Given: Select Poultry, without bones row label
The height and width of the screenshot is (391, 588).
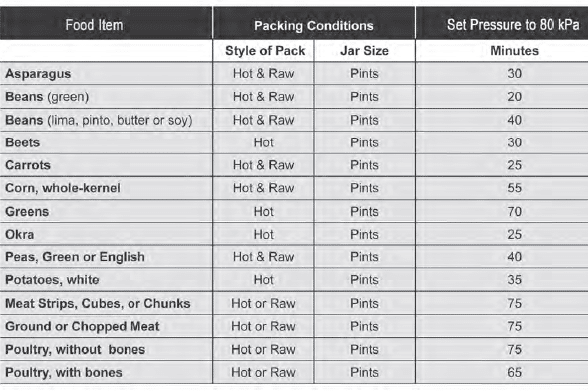Looking at the screenshot, I should coord(75,349).
